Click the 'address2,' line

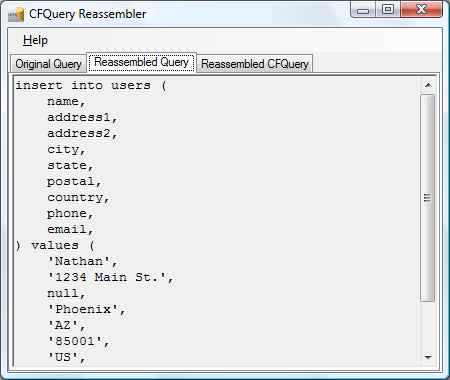[x=82, y=133]
